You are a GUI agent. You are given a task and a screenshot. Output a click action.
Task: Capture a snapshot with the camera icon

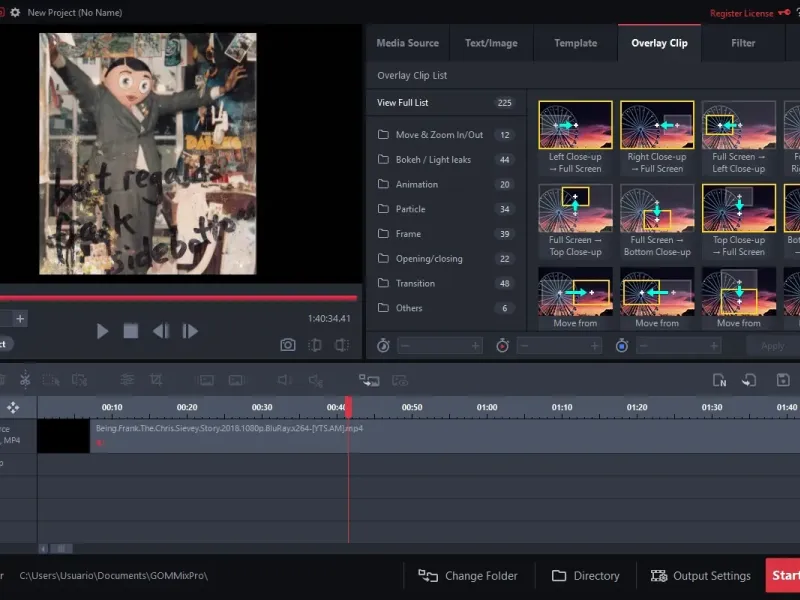point(288,345)
